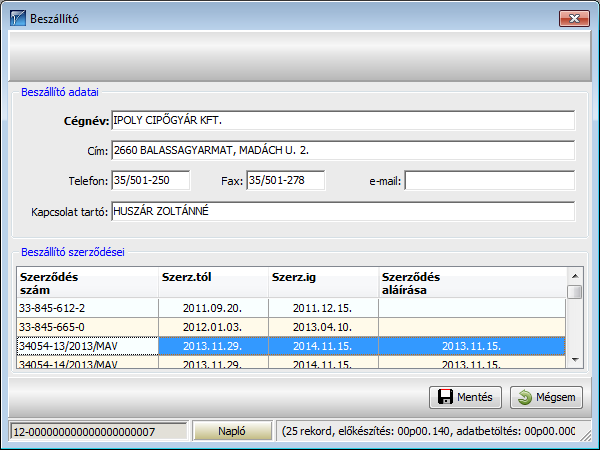Click the contracts list scroll up arrow
Screen dimensions: 600x450
[575, 276]
